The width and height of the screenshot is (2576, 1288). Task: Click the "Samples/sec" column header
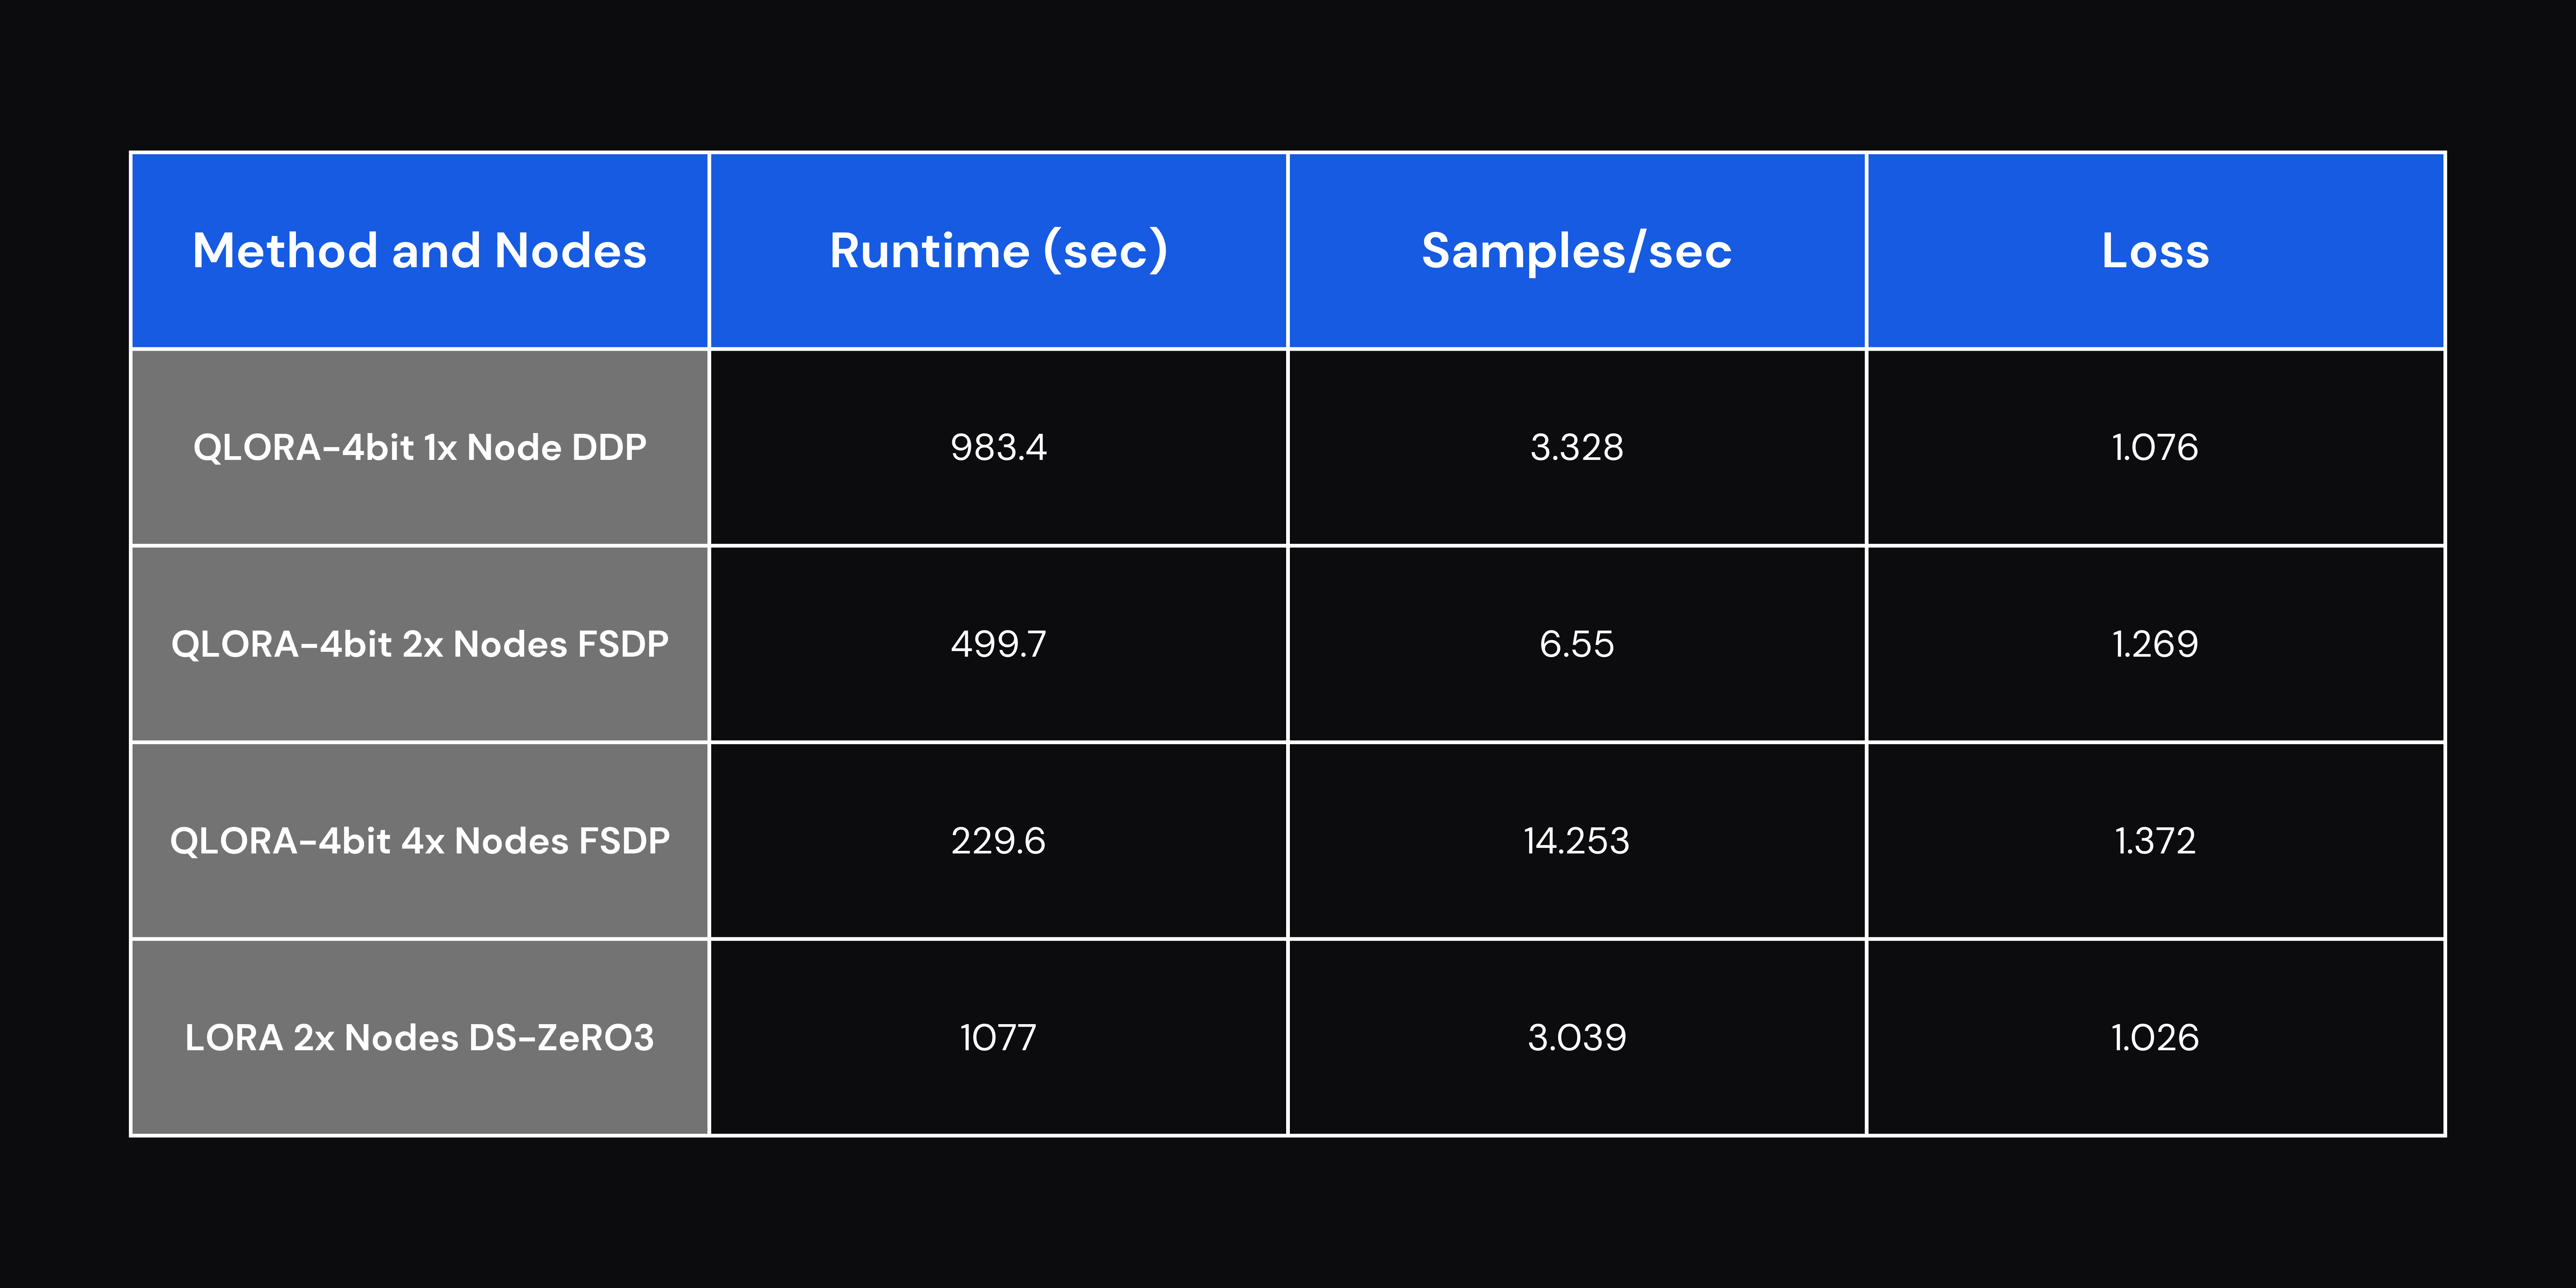(x=1576, y=251)
